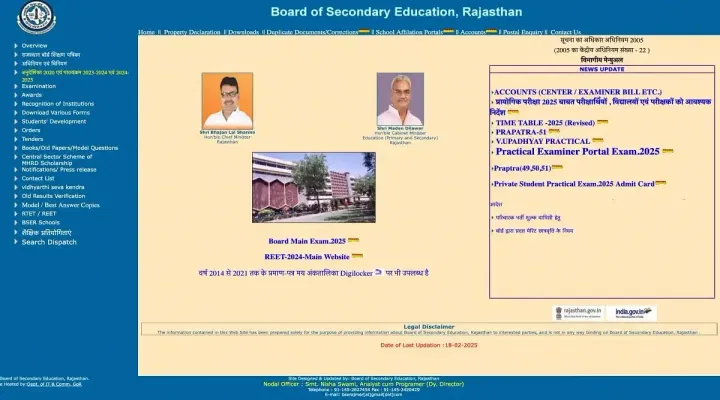Image resolution: width=720 pixels, height=400 pixels.
Task: Click the board building photograph
Action: pyautogui.click(x=314, y=187)
